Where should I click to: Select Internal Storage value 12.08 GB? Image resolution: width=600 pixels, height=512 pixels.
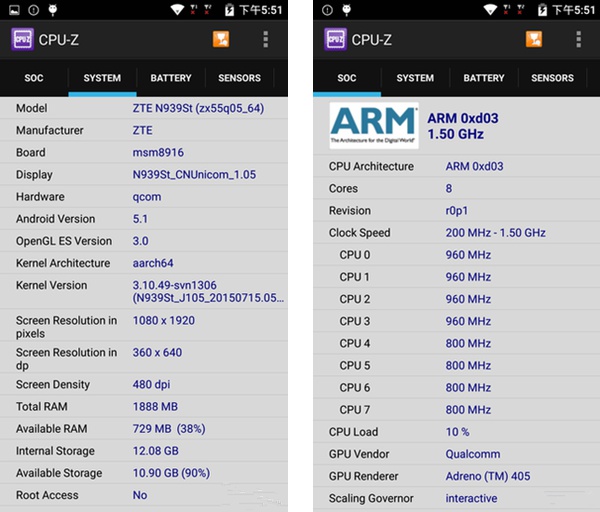coord(155,451)
